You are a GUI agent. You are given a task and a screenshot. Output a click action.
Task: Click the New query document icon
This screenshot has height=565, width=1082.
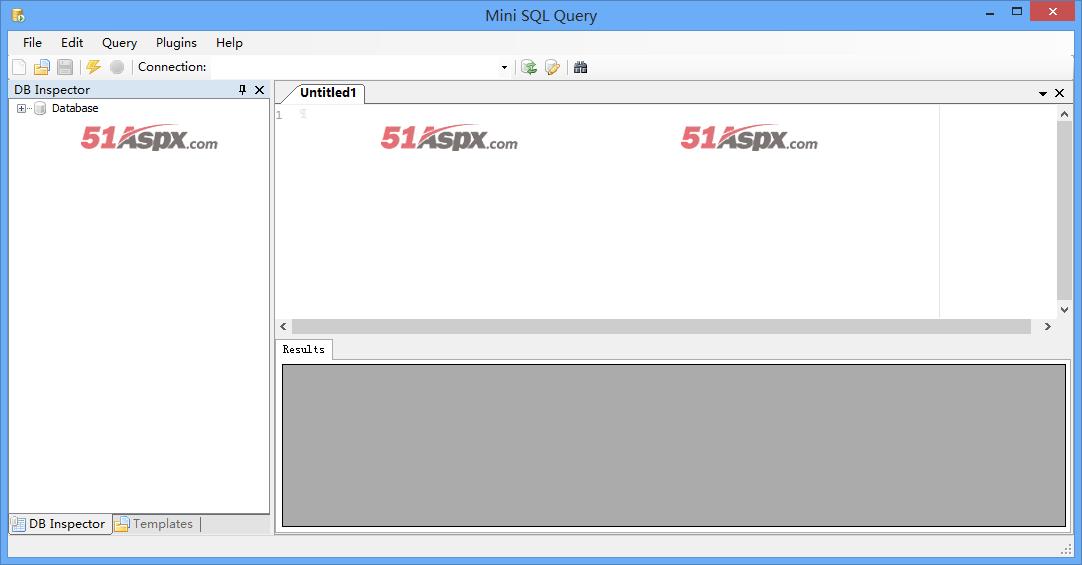[x=19, y=67]
